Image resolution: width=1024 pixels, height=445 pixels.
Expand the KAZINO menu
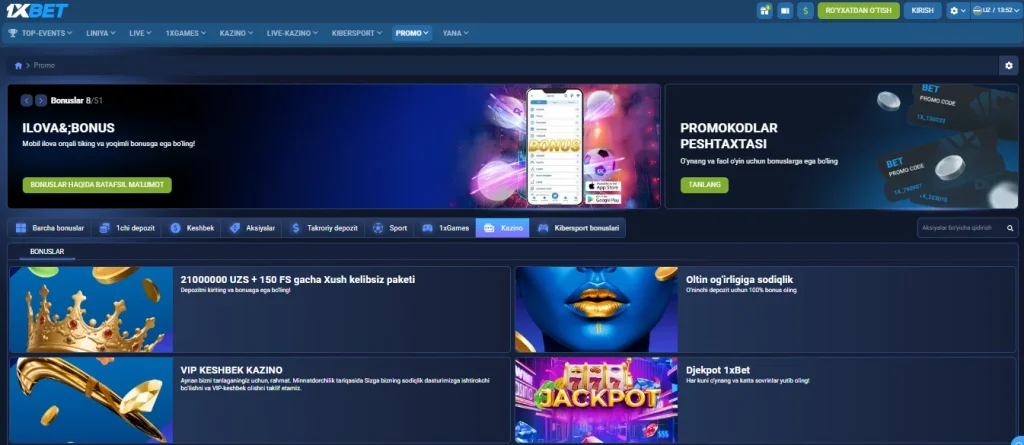(236, 33)
